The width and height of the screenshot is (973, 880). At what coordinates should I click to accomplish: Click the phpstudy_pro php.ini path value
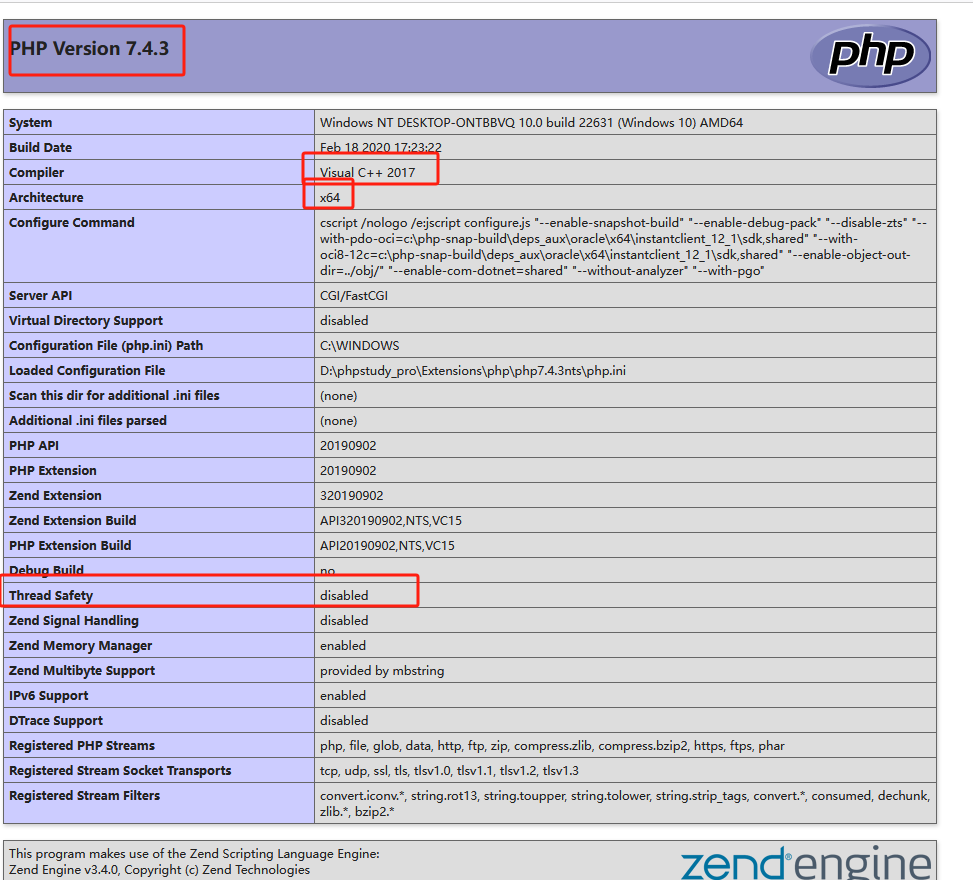473,370
